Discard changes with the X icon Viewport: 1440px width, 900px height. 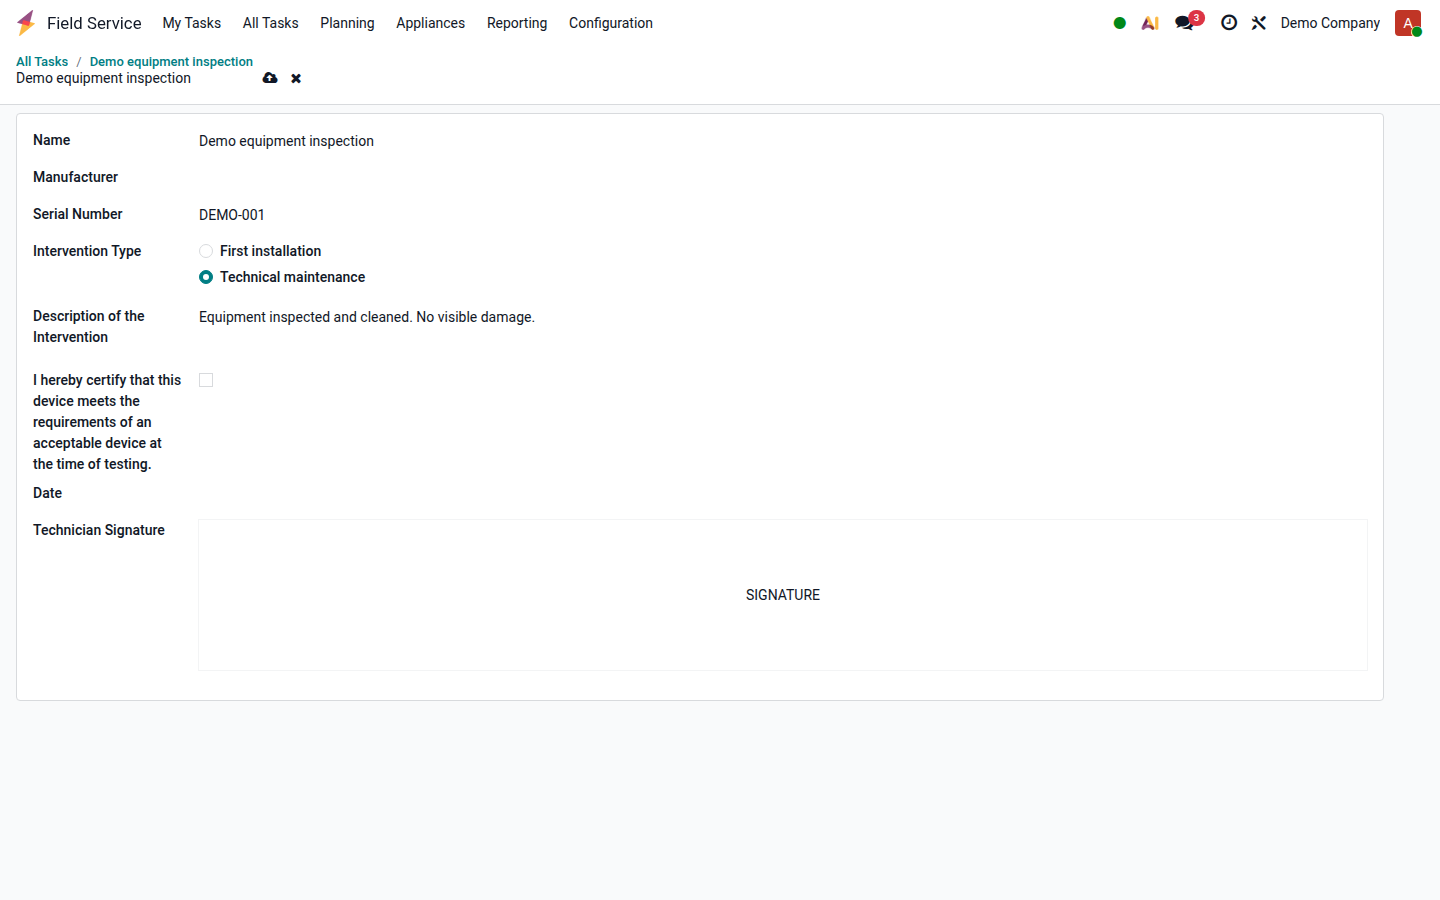click(x=296, y=78)
